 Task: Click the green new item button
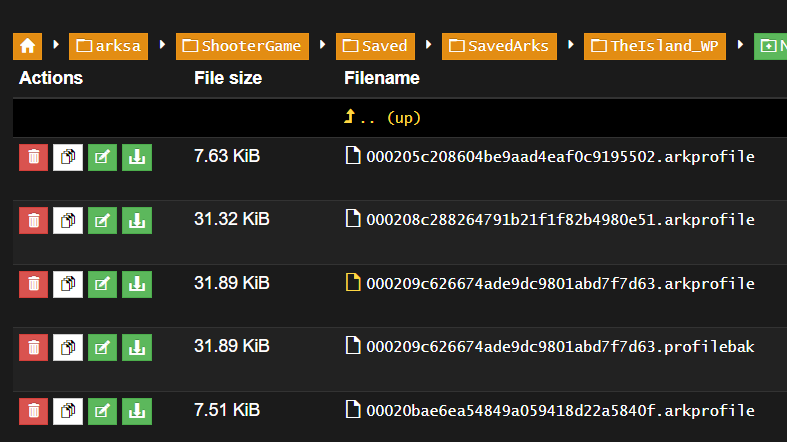click(770, 46)
